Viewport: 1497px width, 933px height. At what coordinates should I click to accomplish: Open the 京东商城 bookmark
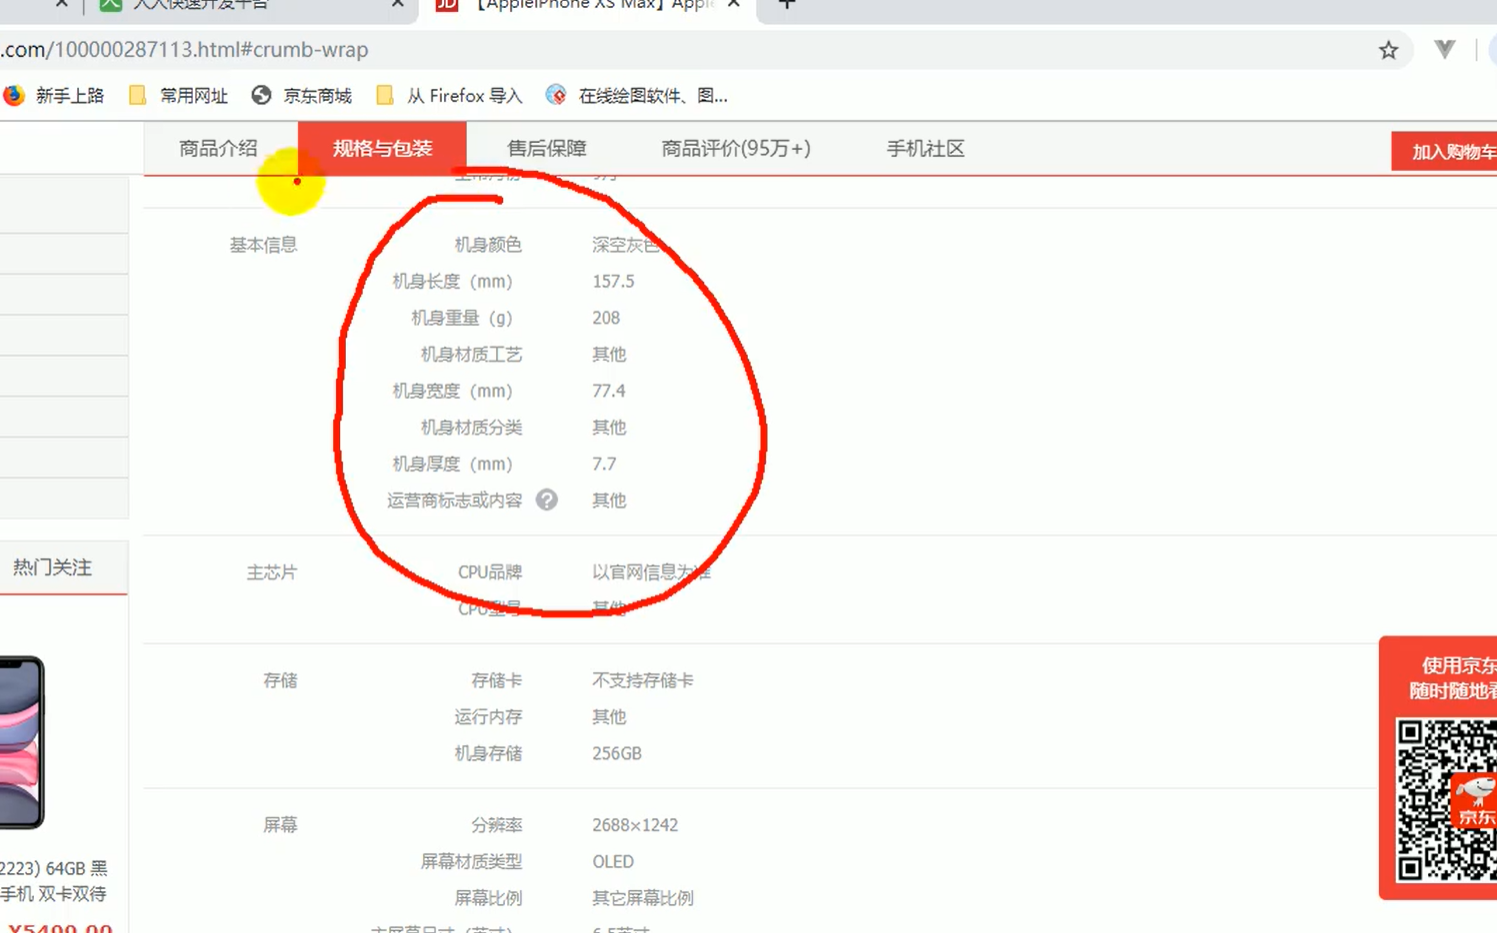pyautogui.click(x=301, y=95)
